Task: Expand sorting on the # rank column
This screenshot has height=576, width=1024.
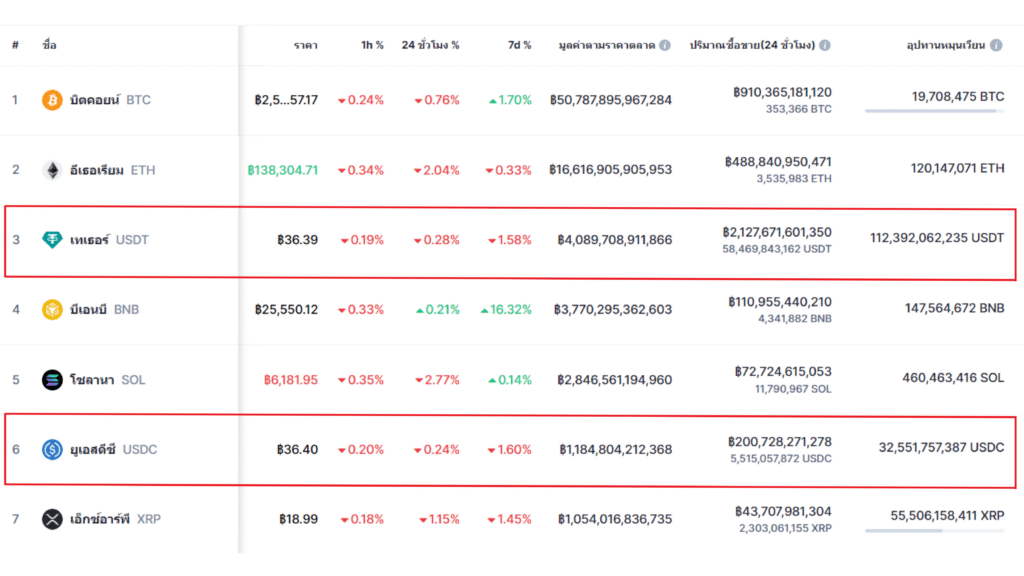Action: pyautogui.click(x=14, y=44)
